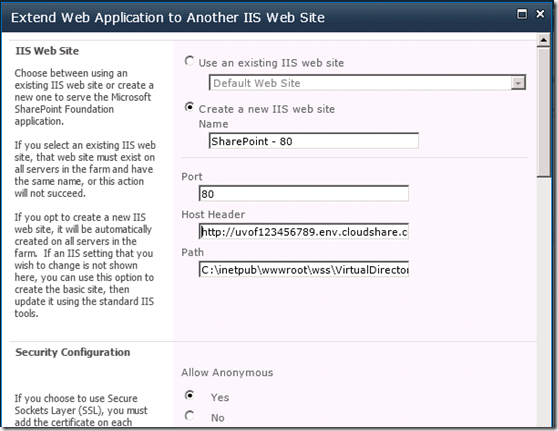Select Create a new IIS web site
This screenshot has height=431, width=558.
189,107
